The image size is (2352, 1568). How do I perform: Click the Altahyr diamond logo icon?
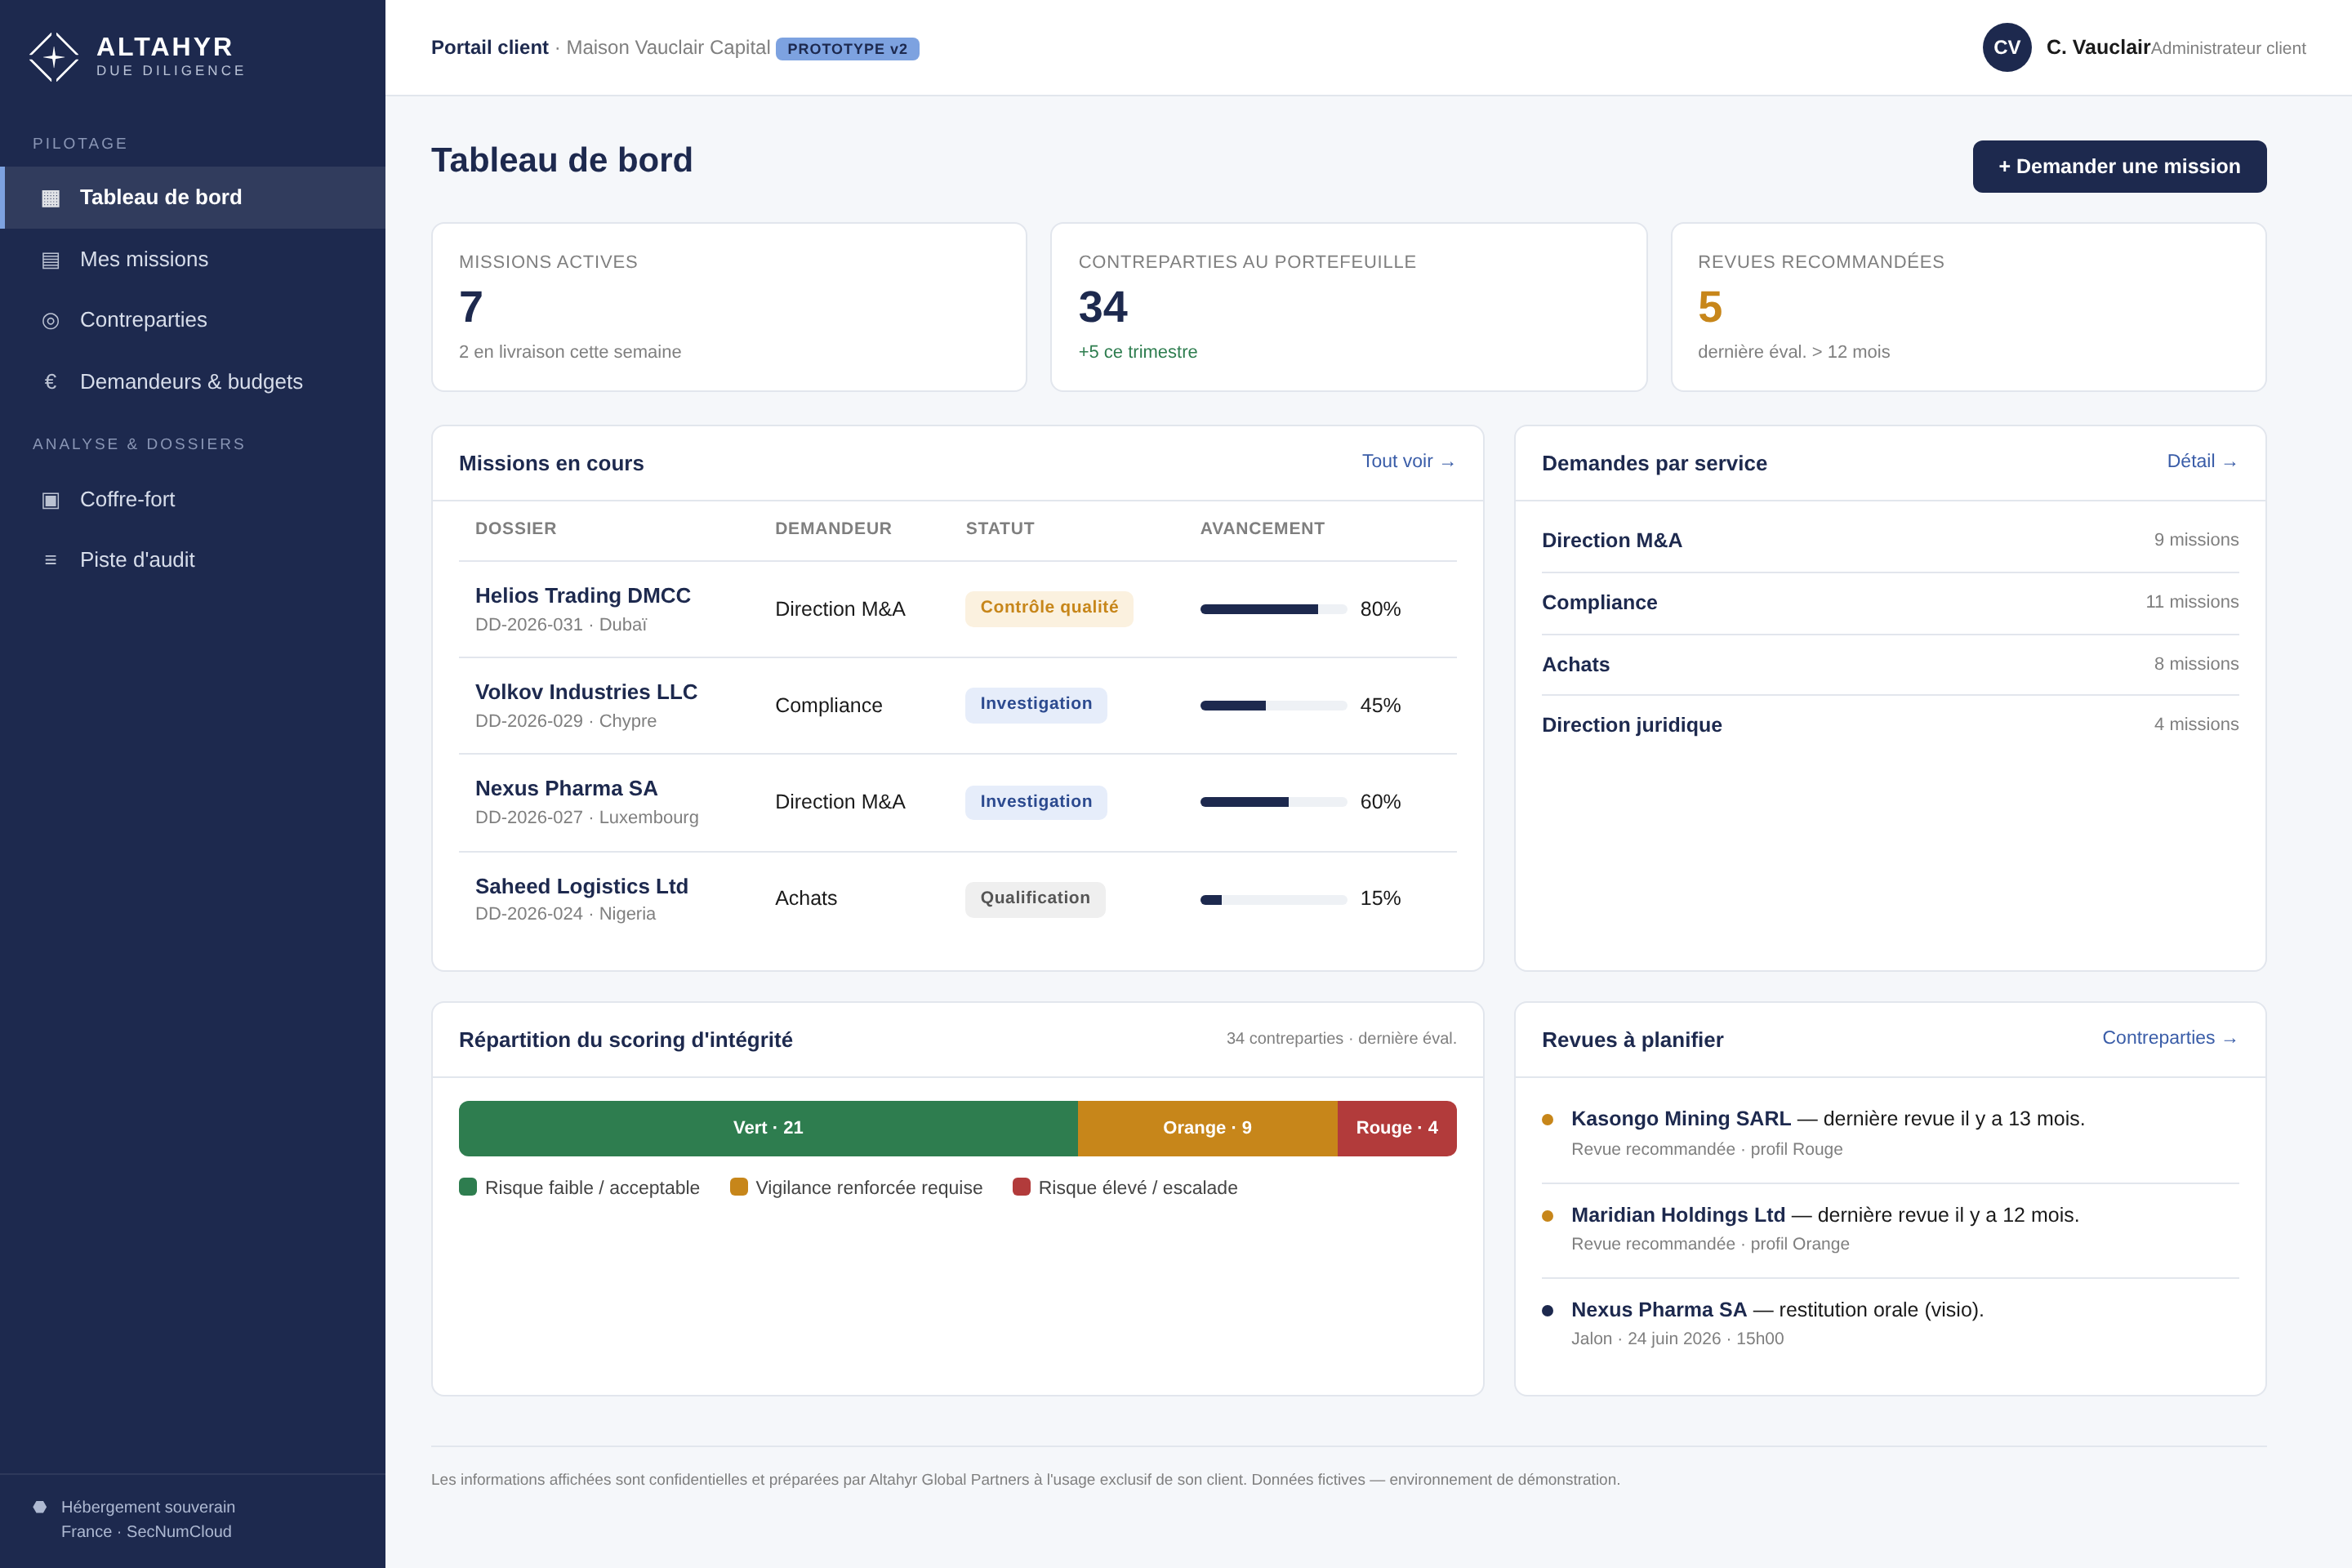[53, 57]
